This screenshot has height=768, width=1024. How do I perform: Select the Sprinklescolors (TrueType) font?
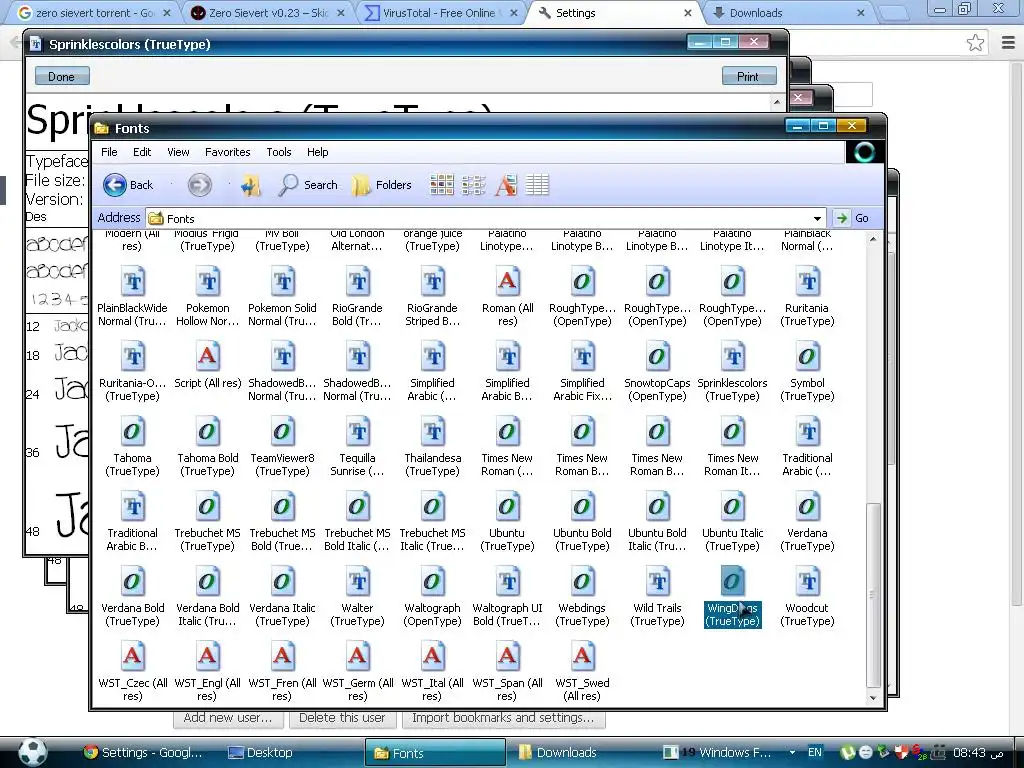point(732,371)
